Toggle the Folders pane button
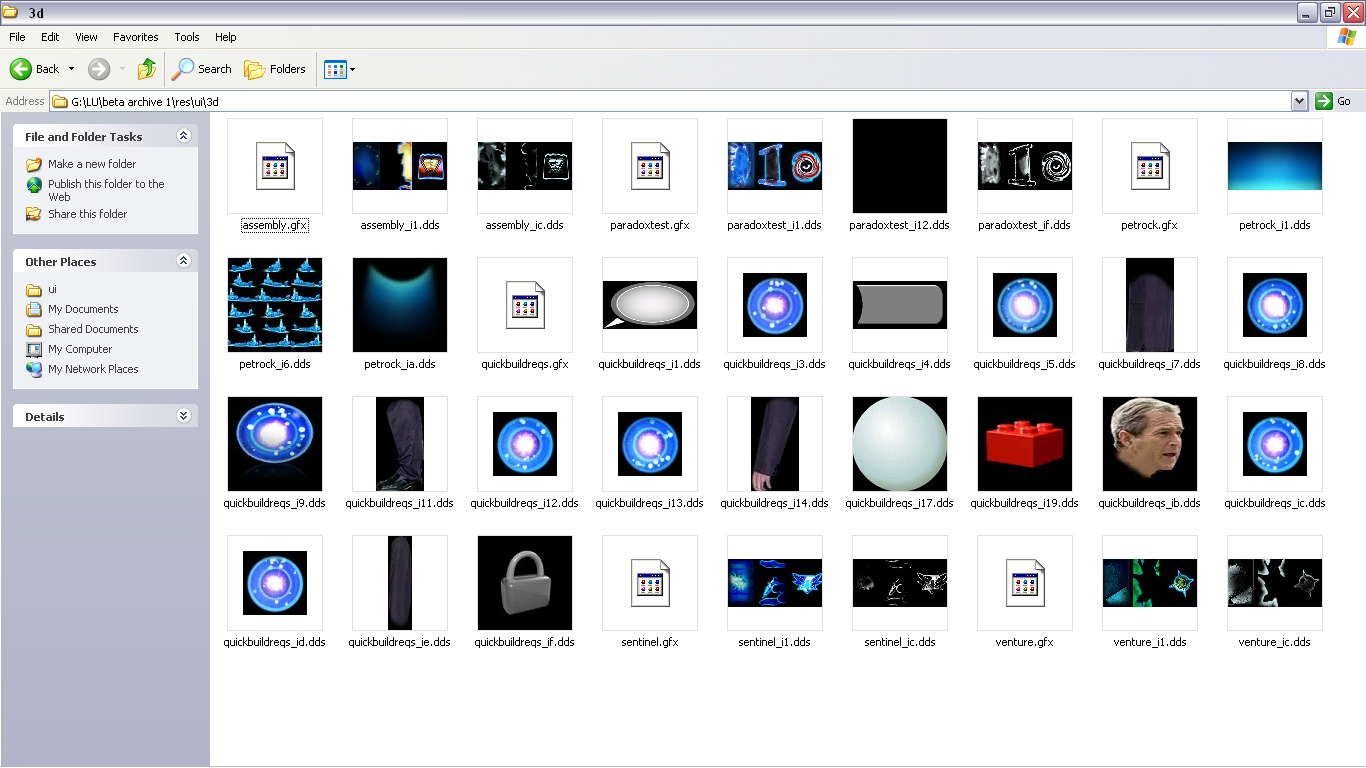The width and height of the screenshot is (1366, 768). (x=275, y=69)
